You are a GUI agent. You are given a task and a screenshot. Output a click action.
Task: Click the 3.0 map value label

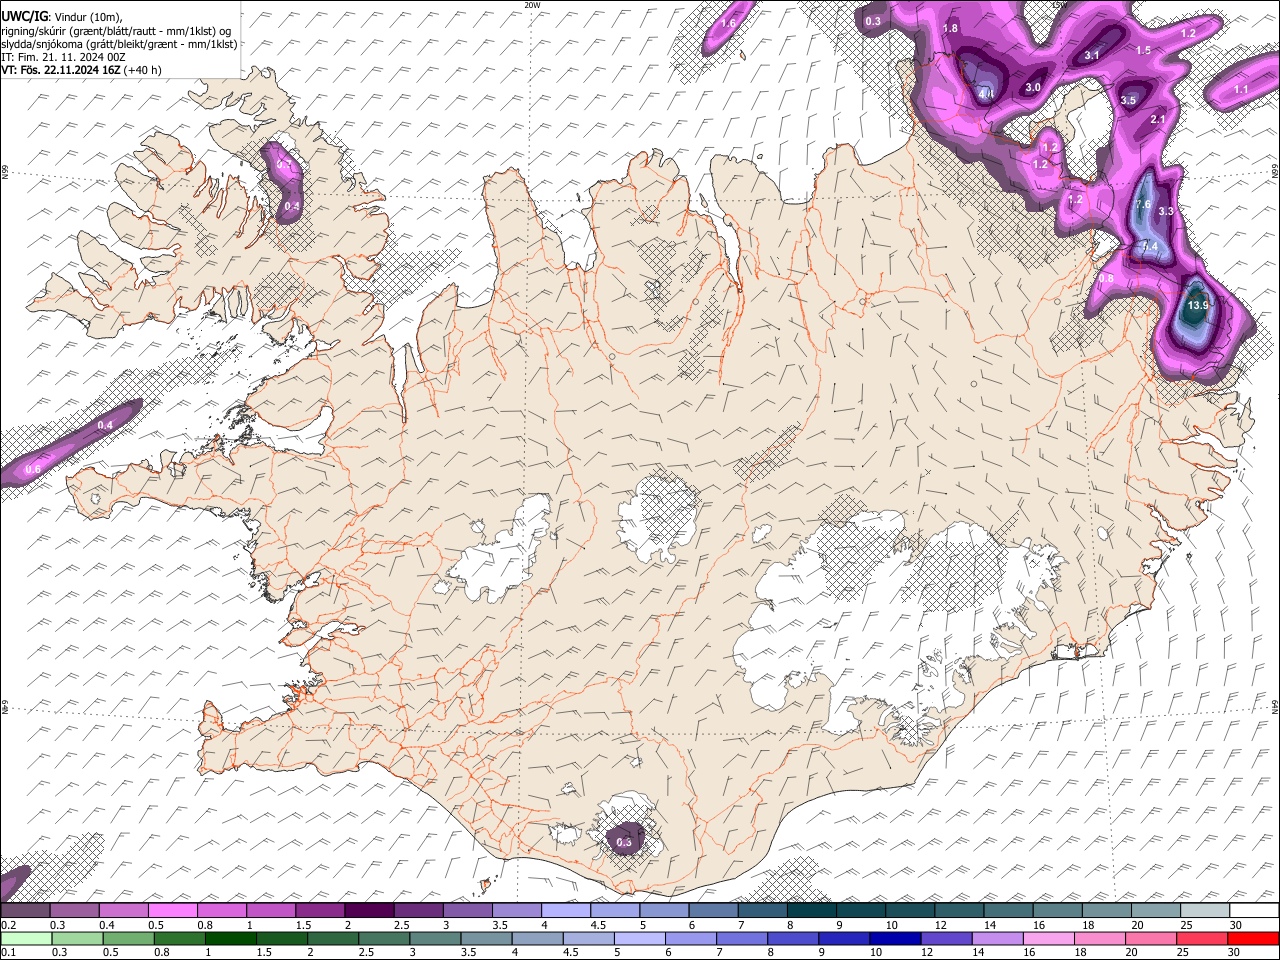pos(1033,87)
